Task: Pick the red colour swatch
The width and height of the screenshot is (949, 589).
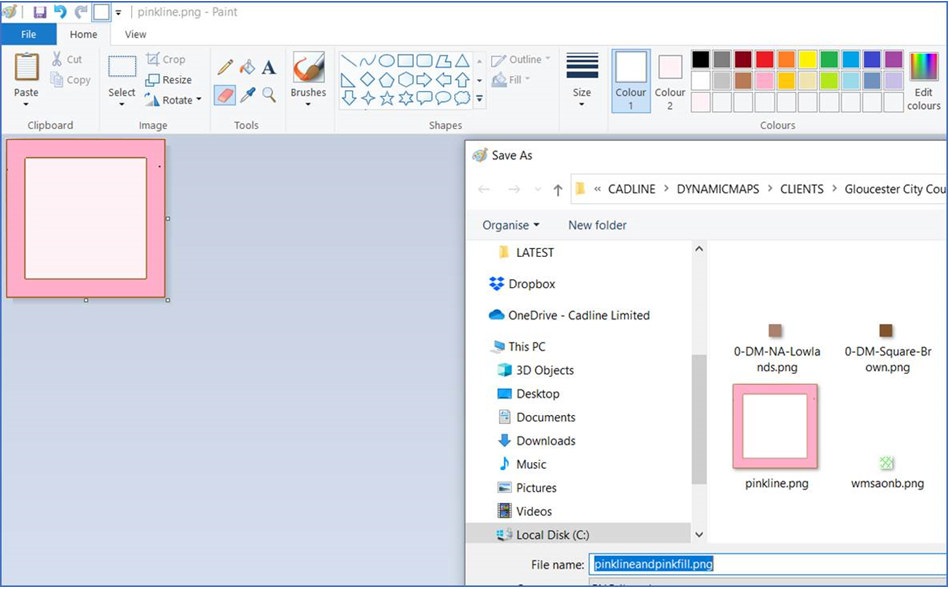Action: 764,59
